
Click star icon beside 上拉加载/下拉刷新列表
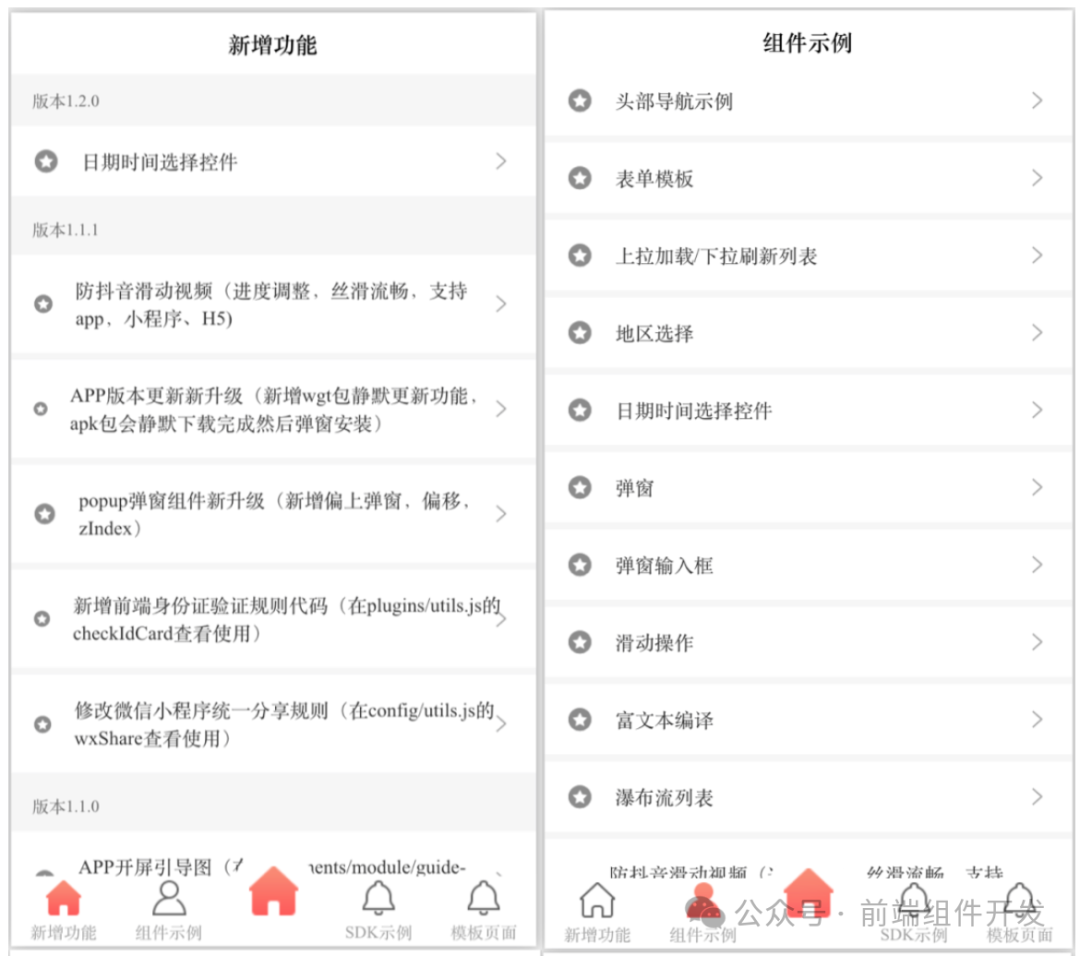click(x=580, y=256)
